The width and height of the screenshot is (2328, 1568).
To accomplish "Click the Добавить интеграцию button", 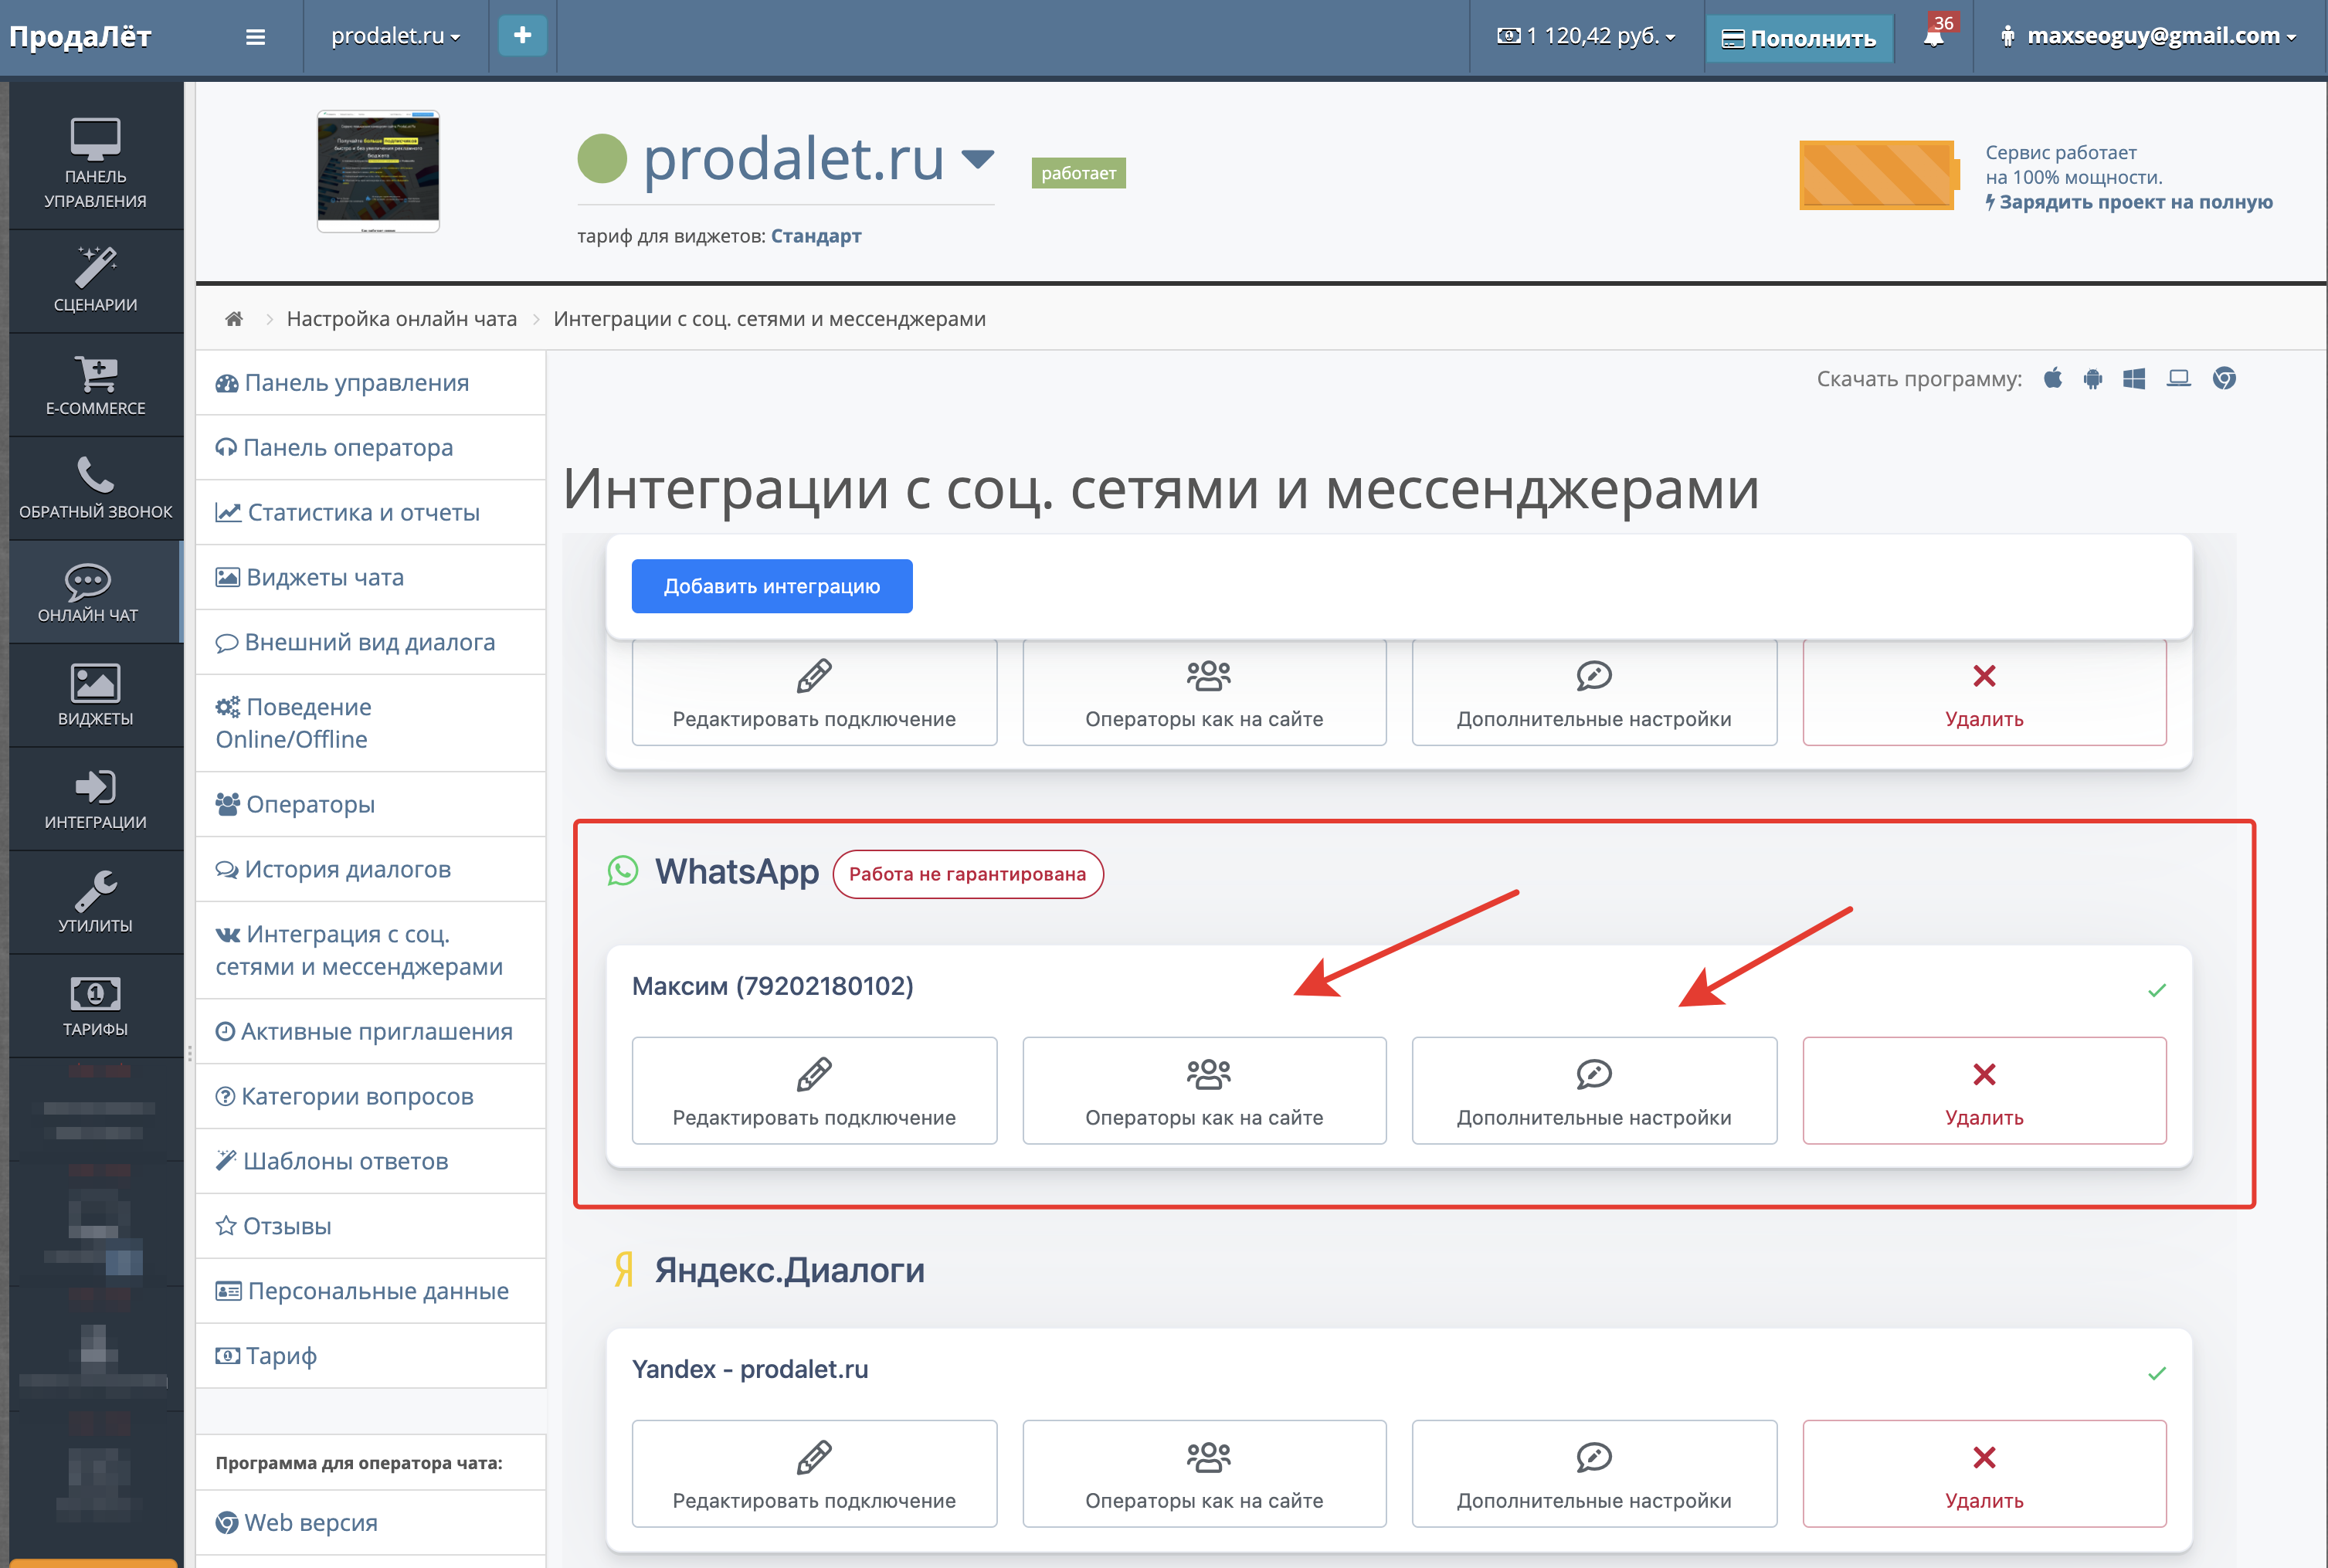I will coord(771,586).
